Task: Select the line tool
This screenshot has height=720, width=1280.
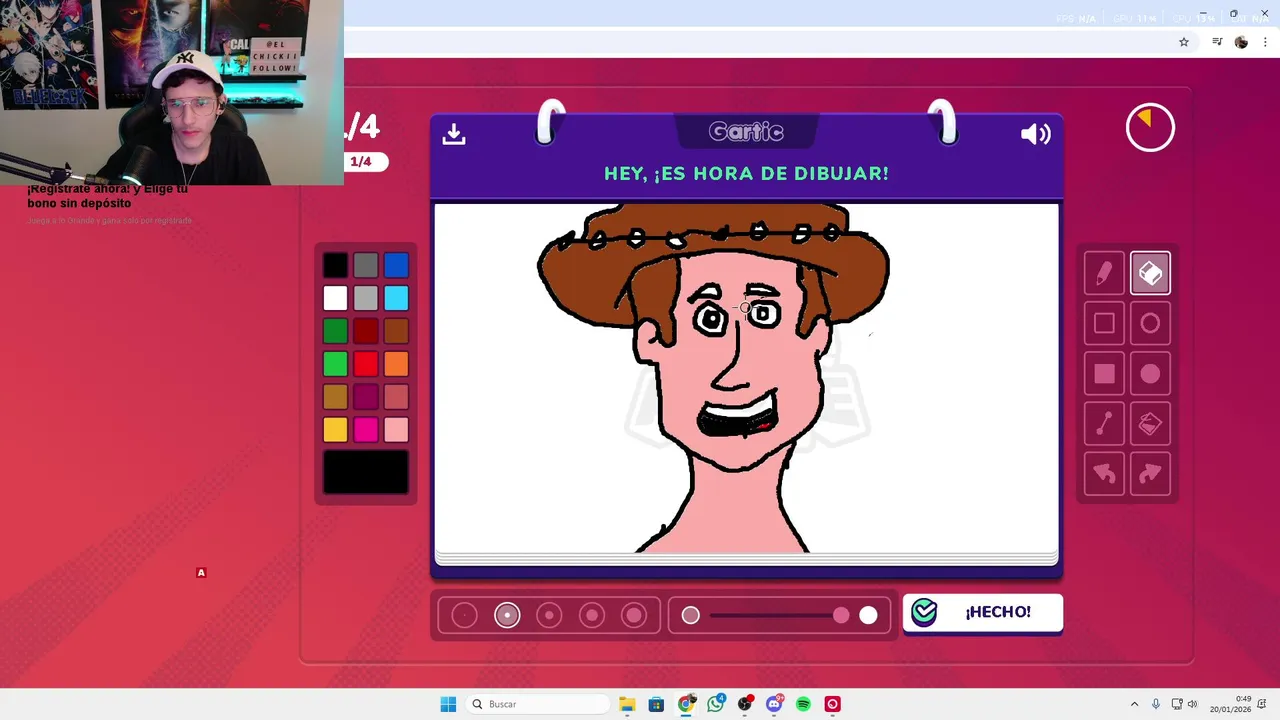Action: 1104,424
